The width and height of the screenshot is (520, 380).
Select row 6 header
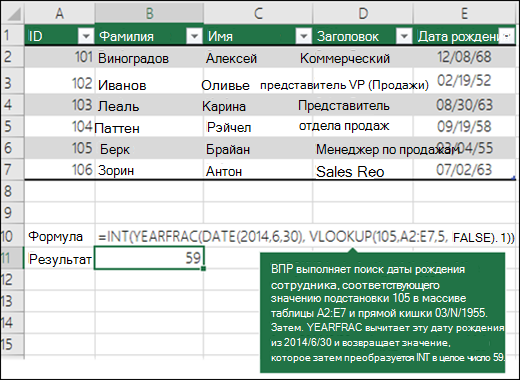coord(12,148)
